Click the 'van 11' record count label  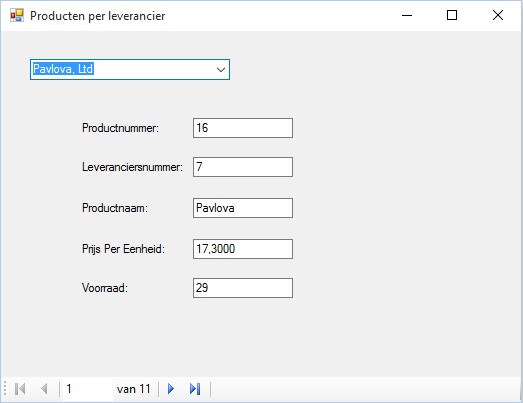tap(134, 389)
